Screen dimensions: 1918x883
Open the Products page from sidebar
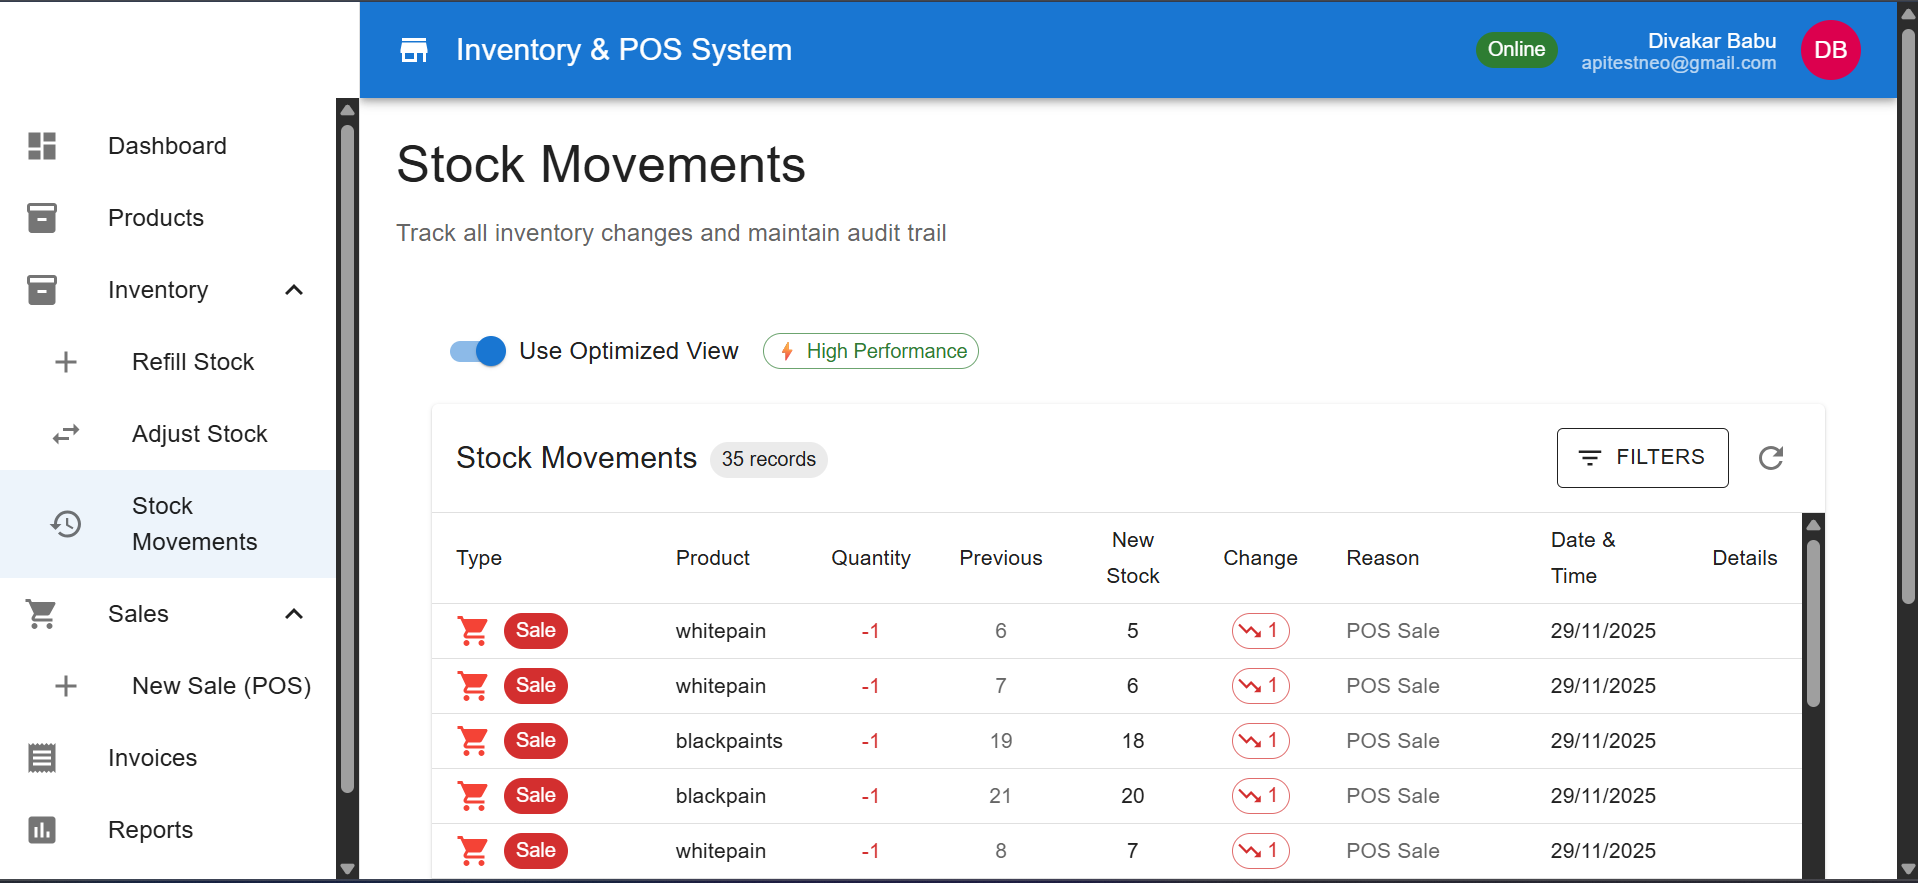(156, 218)
